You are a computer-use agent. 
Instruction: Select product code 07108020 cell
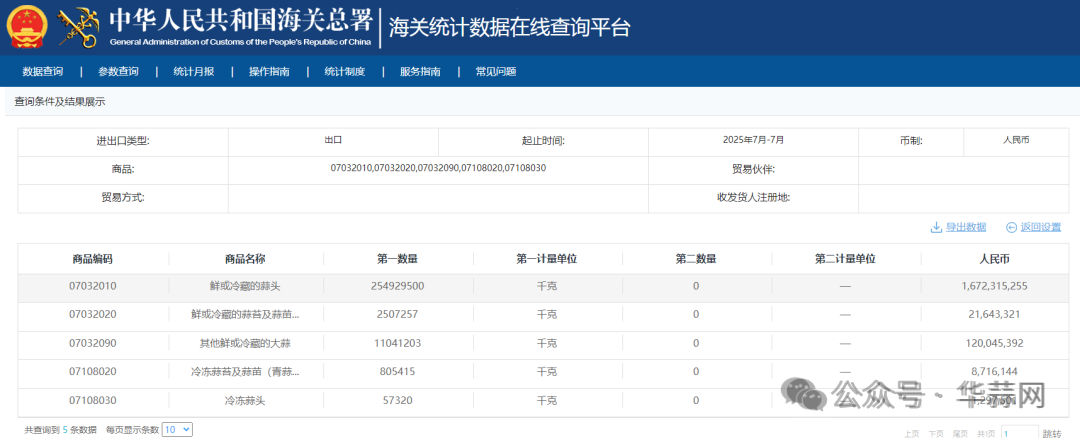click(x=92, y=371)
